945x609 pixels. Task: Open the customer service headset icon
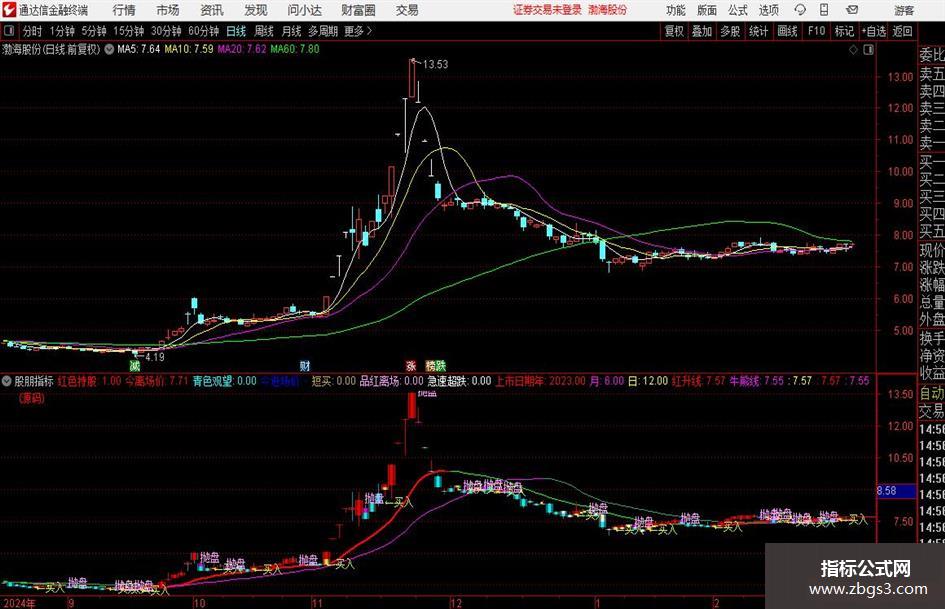pyautogui.click(x=800, y=10)
